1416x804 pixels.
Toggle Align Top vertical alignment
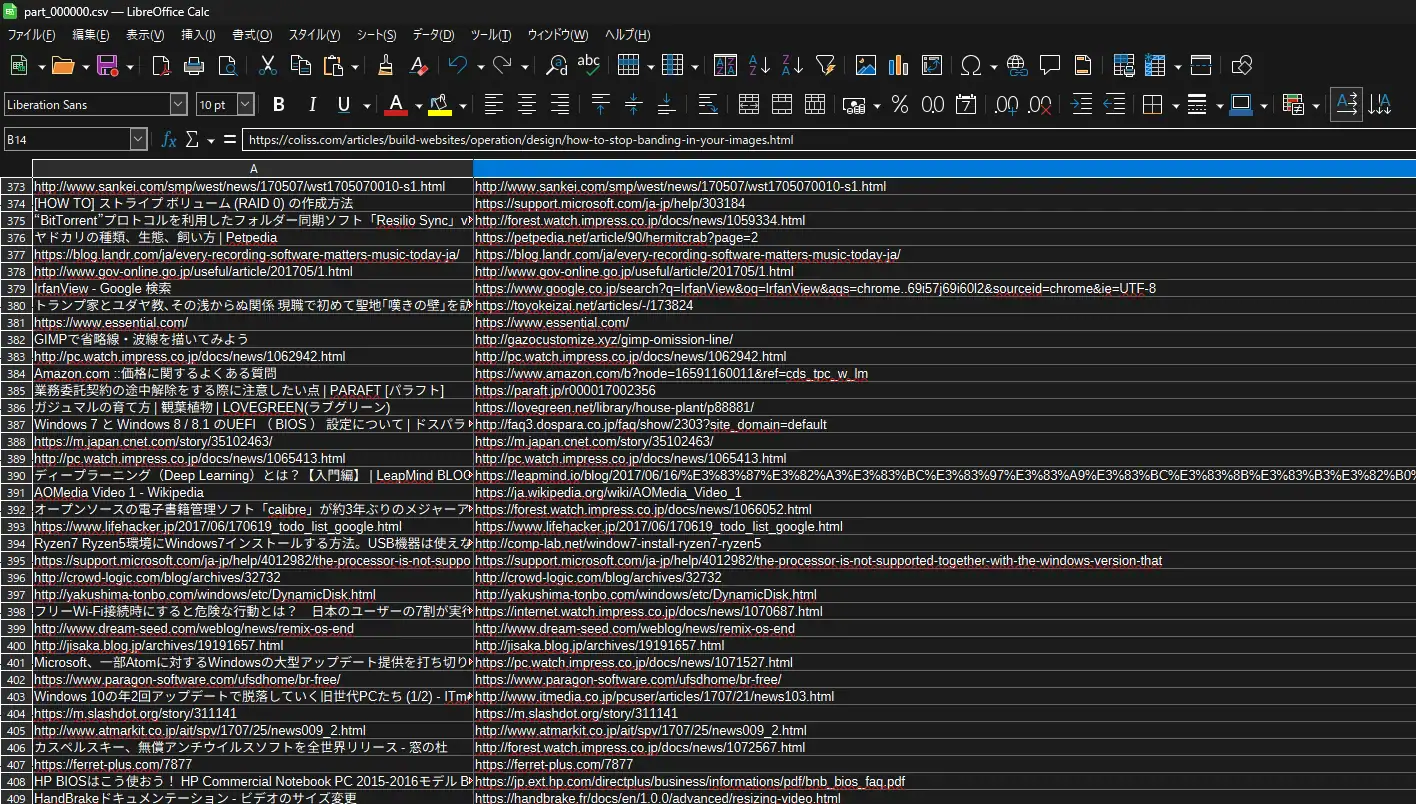[x=600, y=104]
